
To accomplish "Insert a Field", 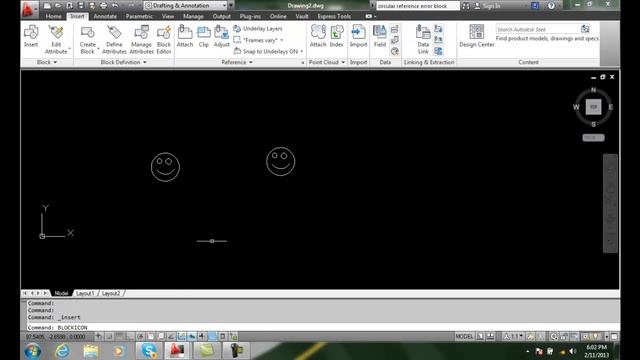I will 380,36.
